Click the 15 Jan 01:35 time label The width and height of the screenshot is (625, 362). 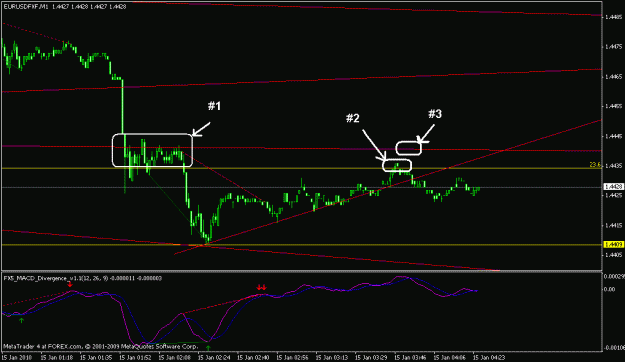click(96, 358)
